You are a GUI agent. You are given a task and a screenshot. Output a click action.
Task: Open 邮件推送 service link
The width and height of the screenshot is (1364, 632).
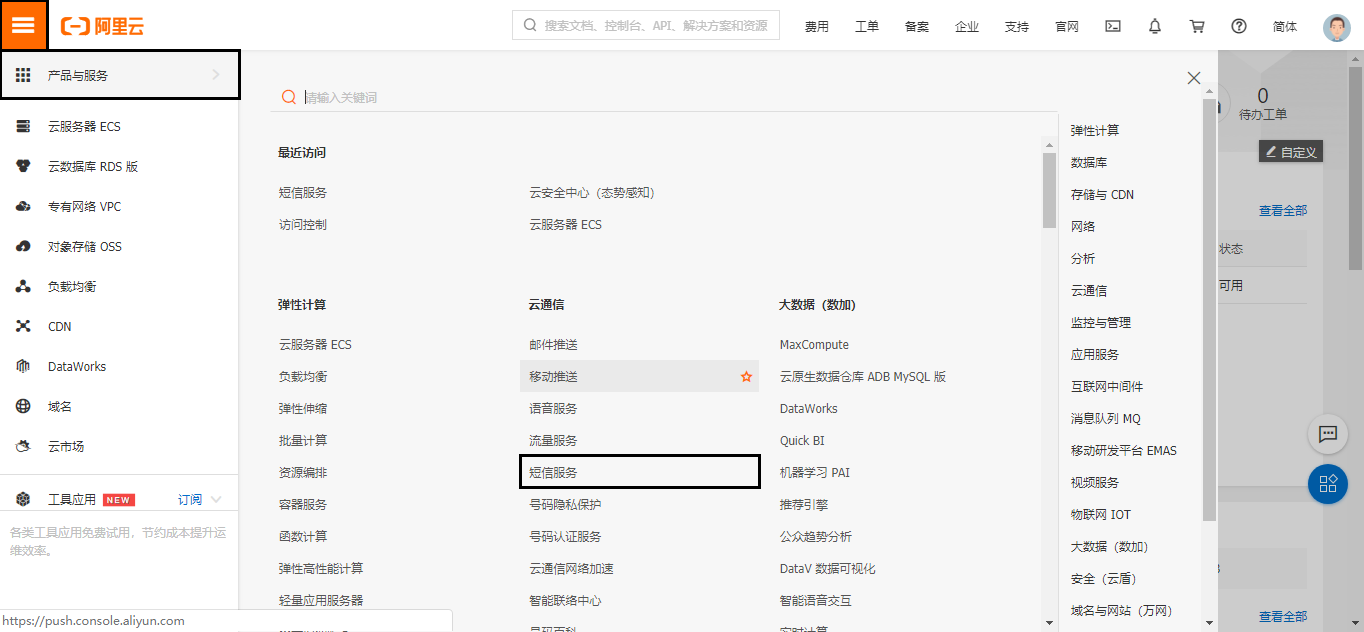coord(553,345)
